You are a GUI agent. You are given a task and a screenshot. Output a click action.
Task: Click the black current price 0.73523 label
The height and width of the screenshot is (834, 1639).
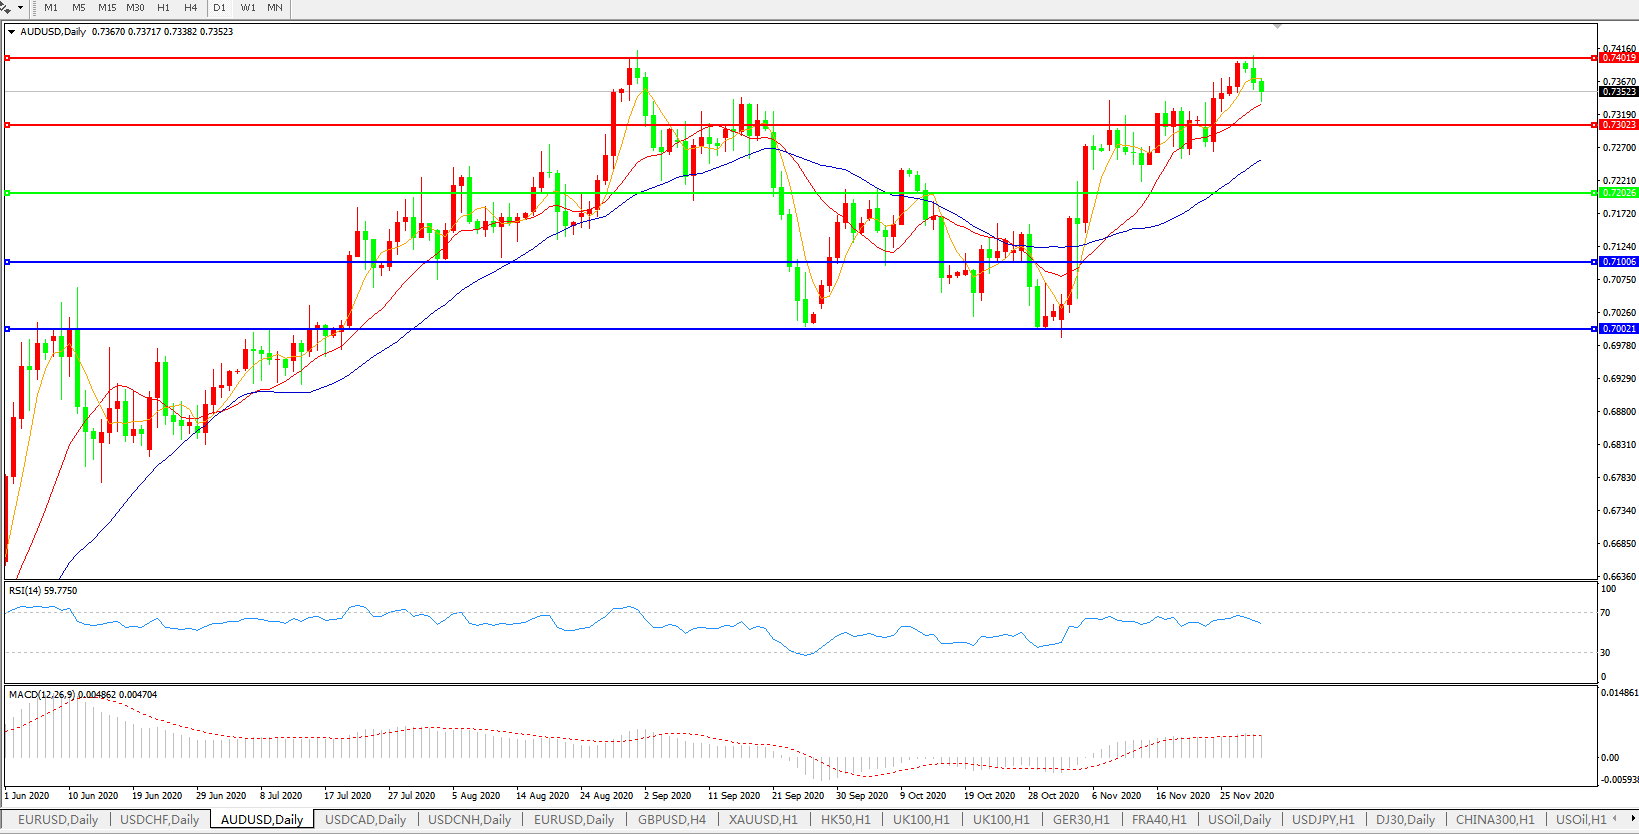click(1619, 92)
